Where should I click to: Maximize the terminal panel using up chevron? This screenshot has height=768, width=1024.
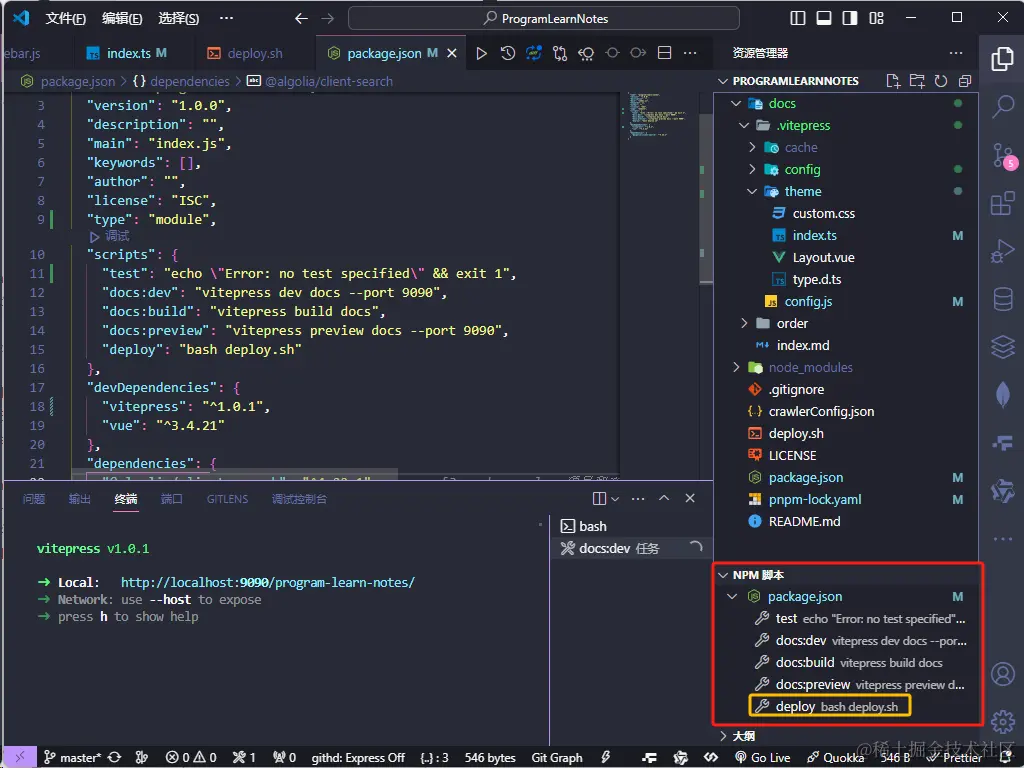point(664,498)
